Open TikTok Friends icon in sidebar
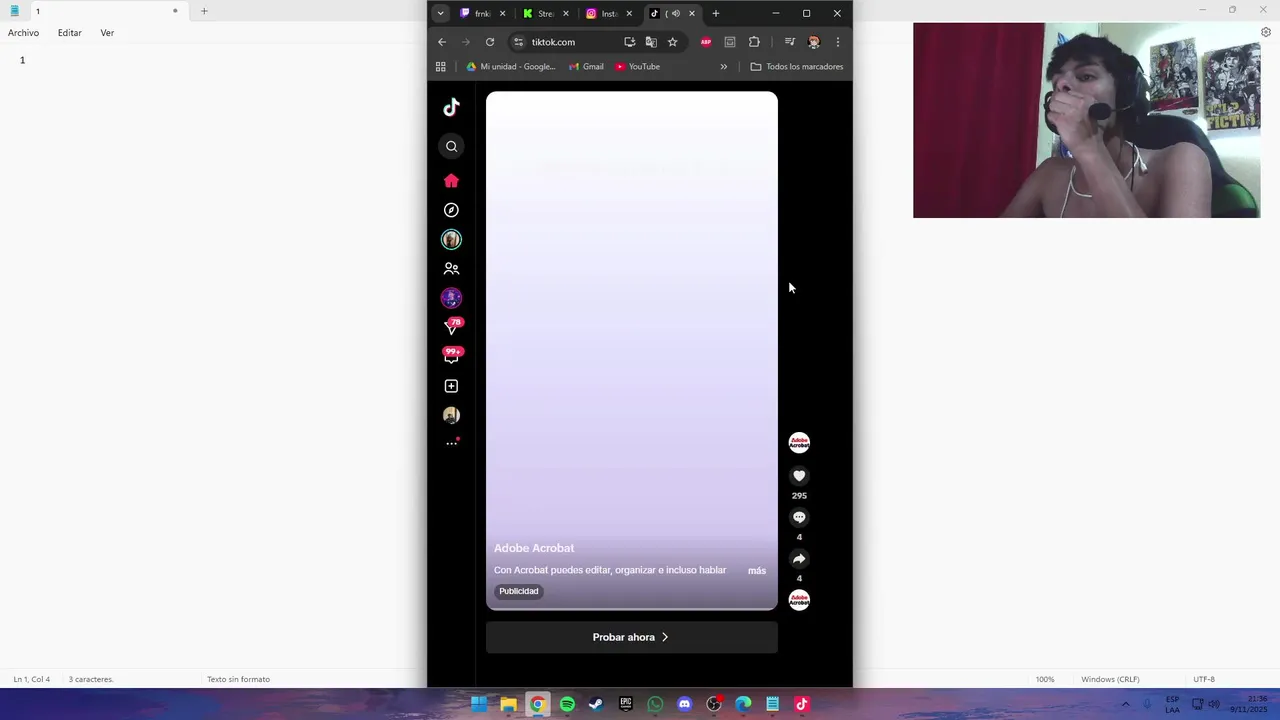This screenshot has height=720, width=1280. tap(451, 269)
